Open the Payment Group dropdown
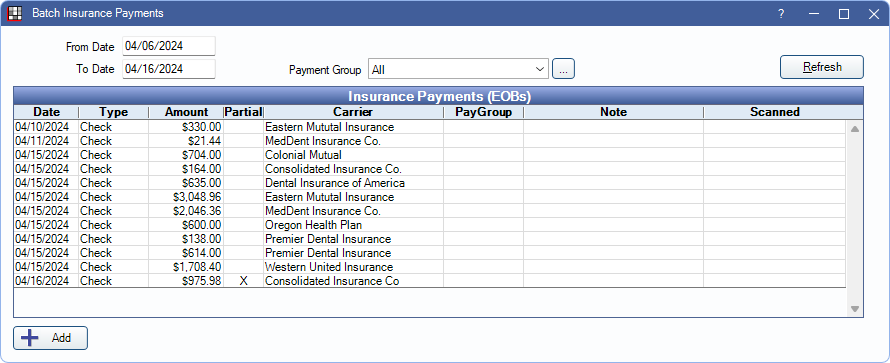This screenshot has width=890, height=363. tap(459, 69)
